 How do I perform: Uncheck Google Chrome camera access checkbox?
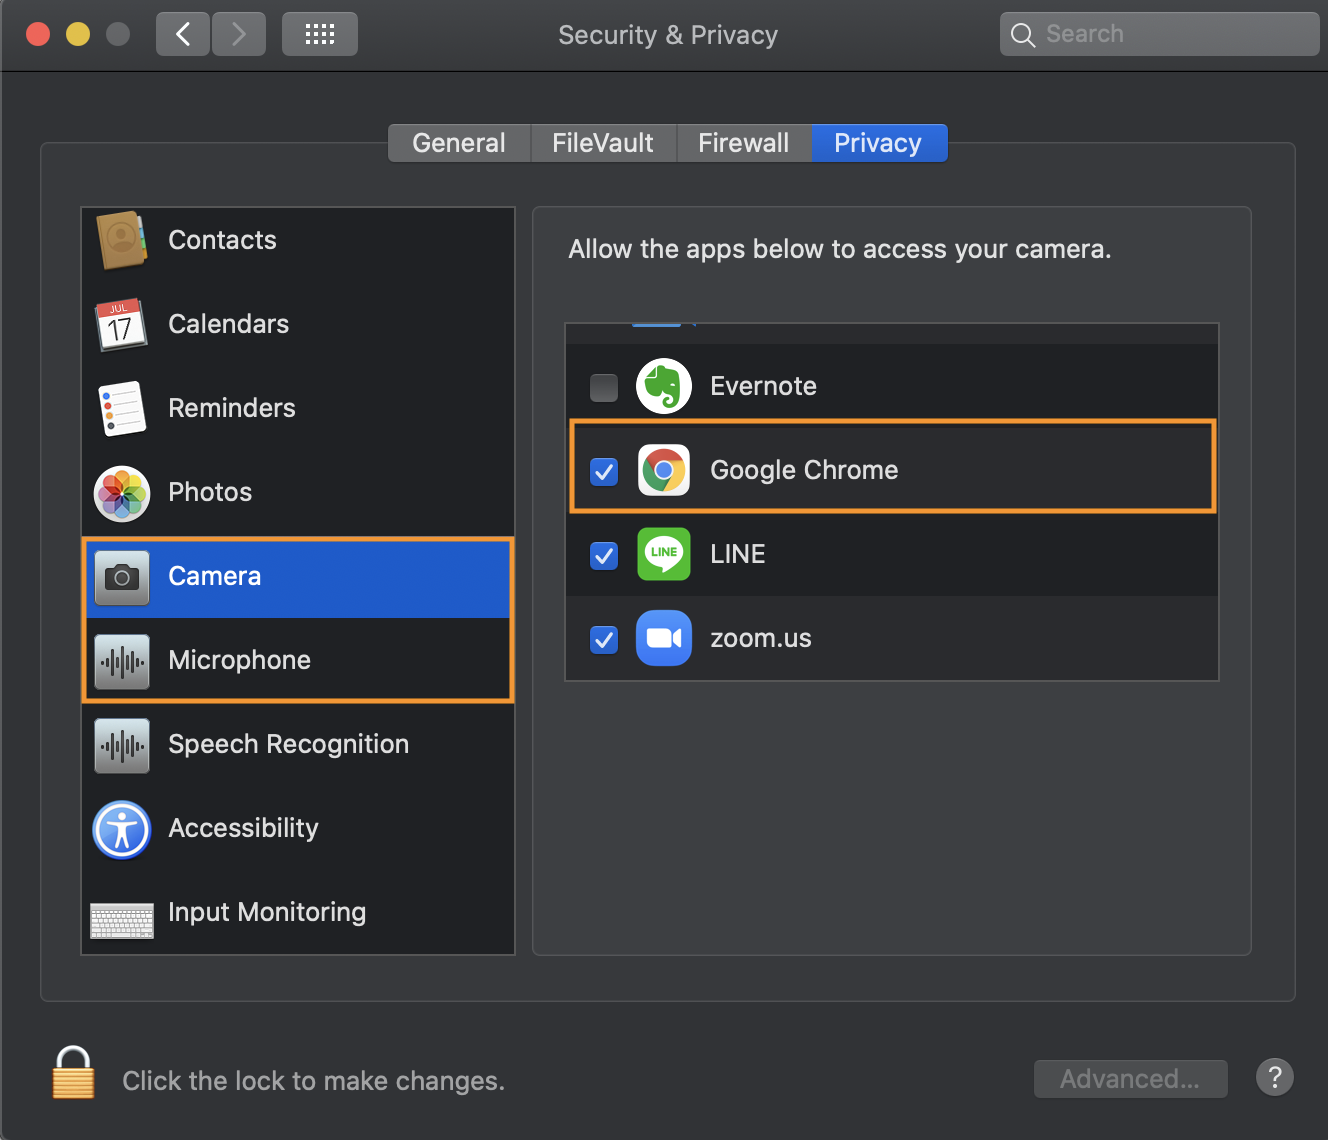[604, 471]
